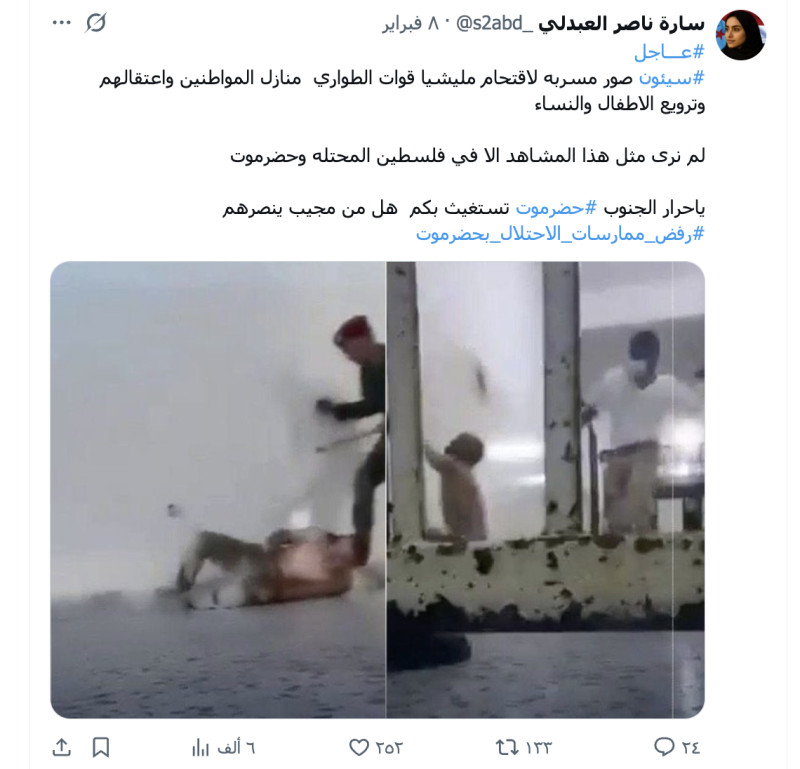Click the display name سارة ناصر العبدلي
The width and height of the screenshot is (800, 769).
[621, 23]
